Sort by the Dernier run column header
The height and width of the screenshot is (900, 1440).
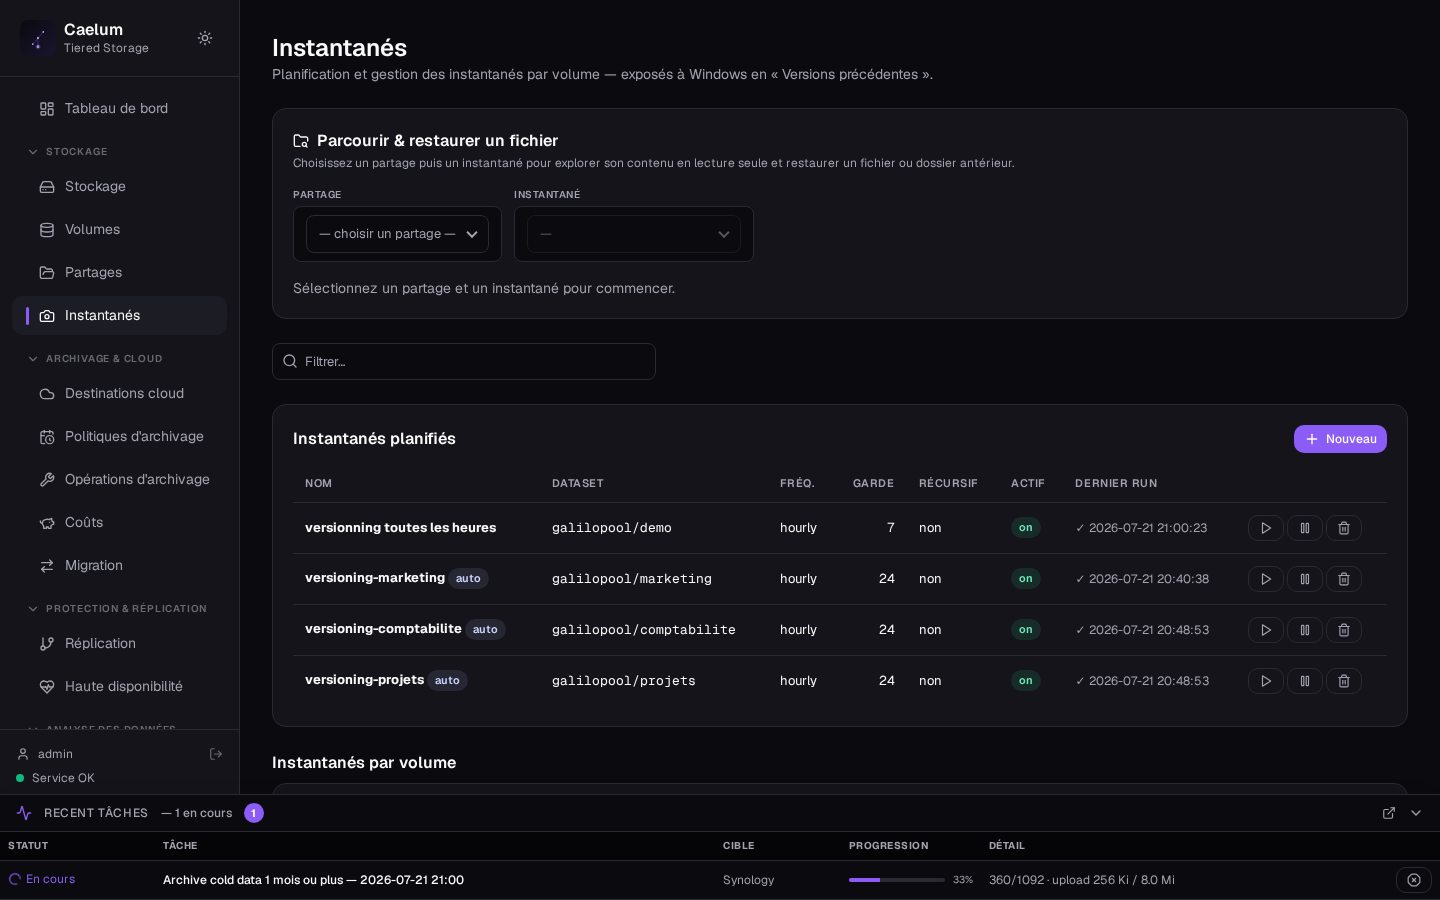point(1116,483)
